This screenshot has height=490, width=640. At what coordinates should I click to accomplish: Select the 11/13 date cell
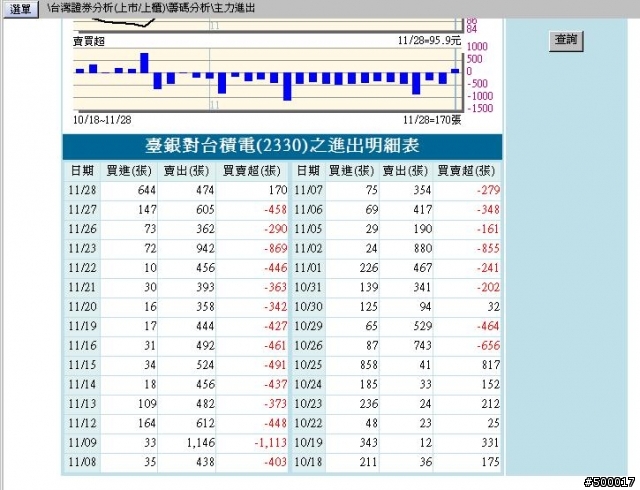click(82, 404)
